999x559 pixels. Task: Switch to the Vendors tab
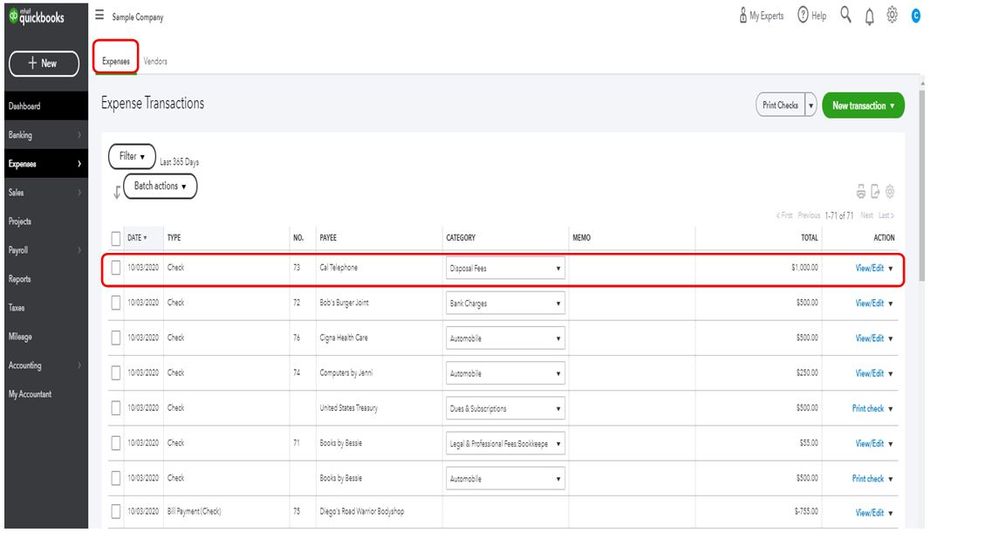tap(155, 61)
